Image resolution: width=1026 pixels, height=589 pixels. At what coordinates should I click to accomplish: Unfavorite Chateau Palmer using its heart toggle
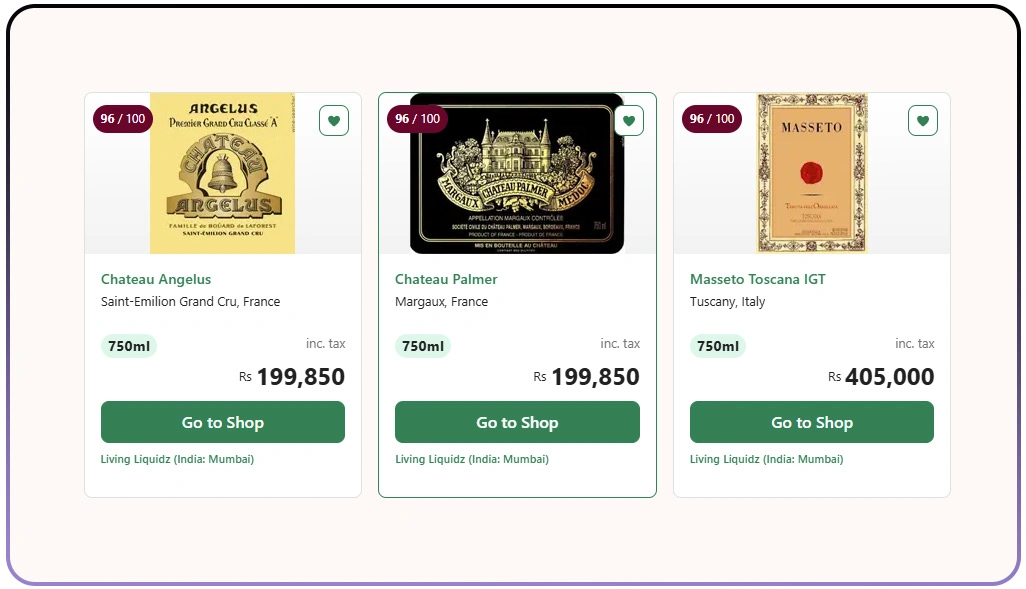[x=628, y=120]
